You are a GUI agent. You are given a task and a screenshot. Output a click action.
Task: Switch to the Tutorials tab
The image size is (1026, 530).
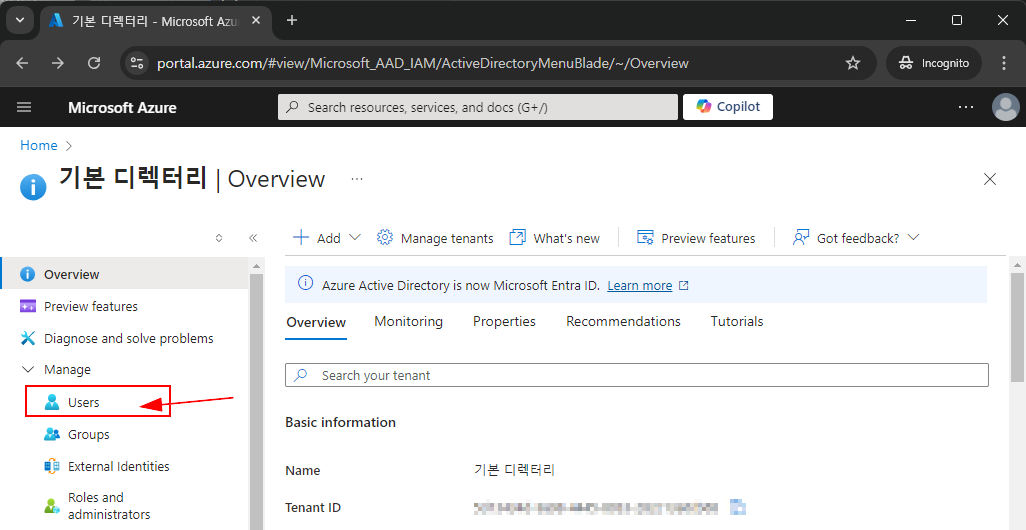737,321
